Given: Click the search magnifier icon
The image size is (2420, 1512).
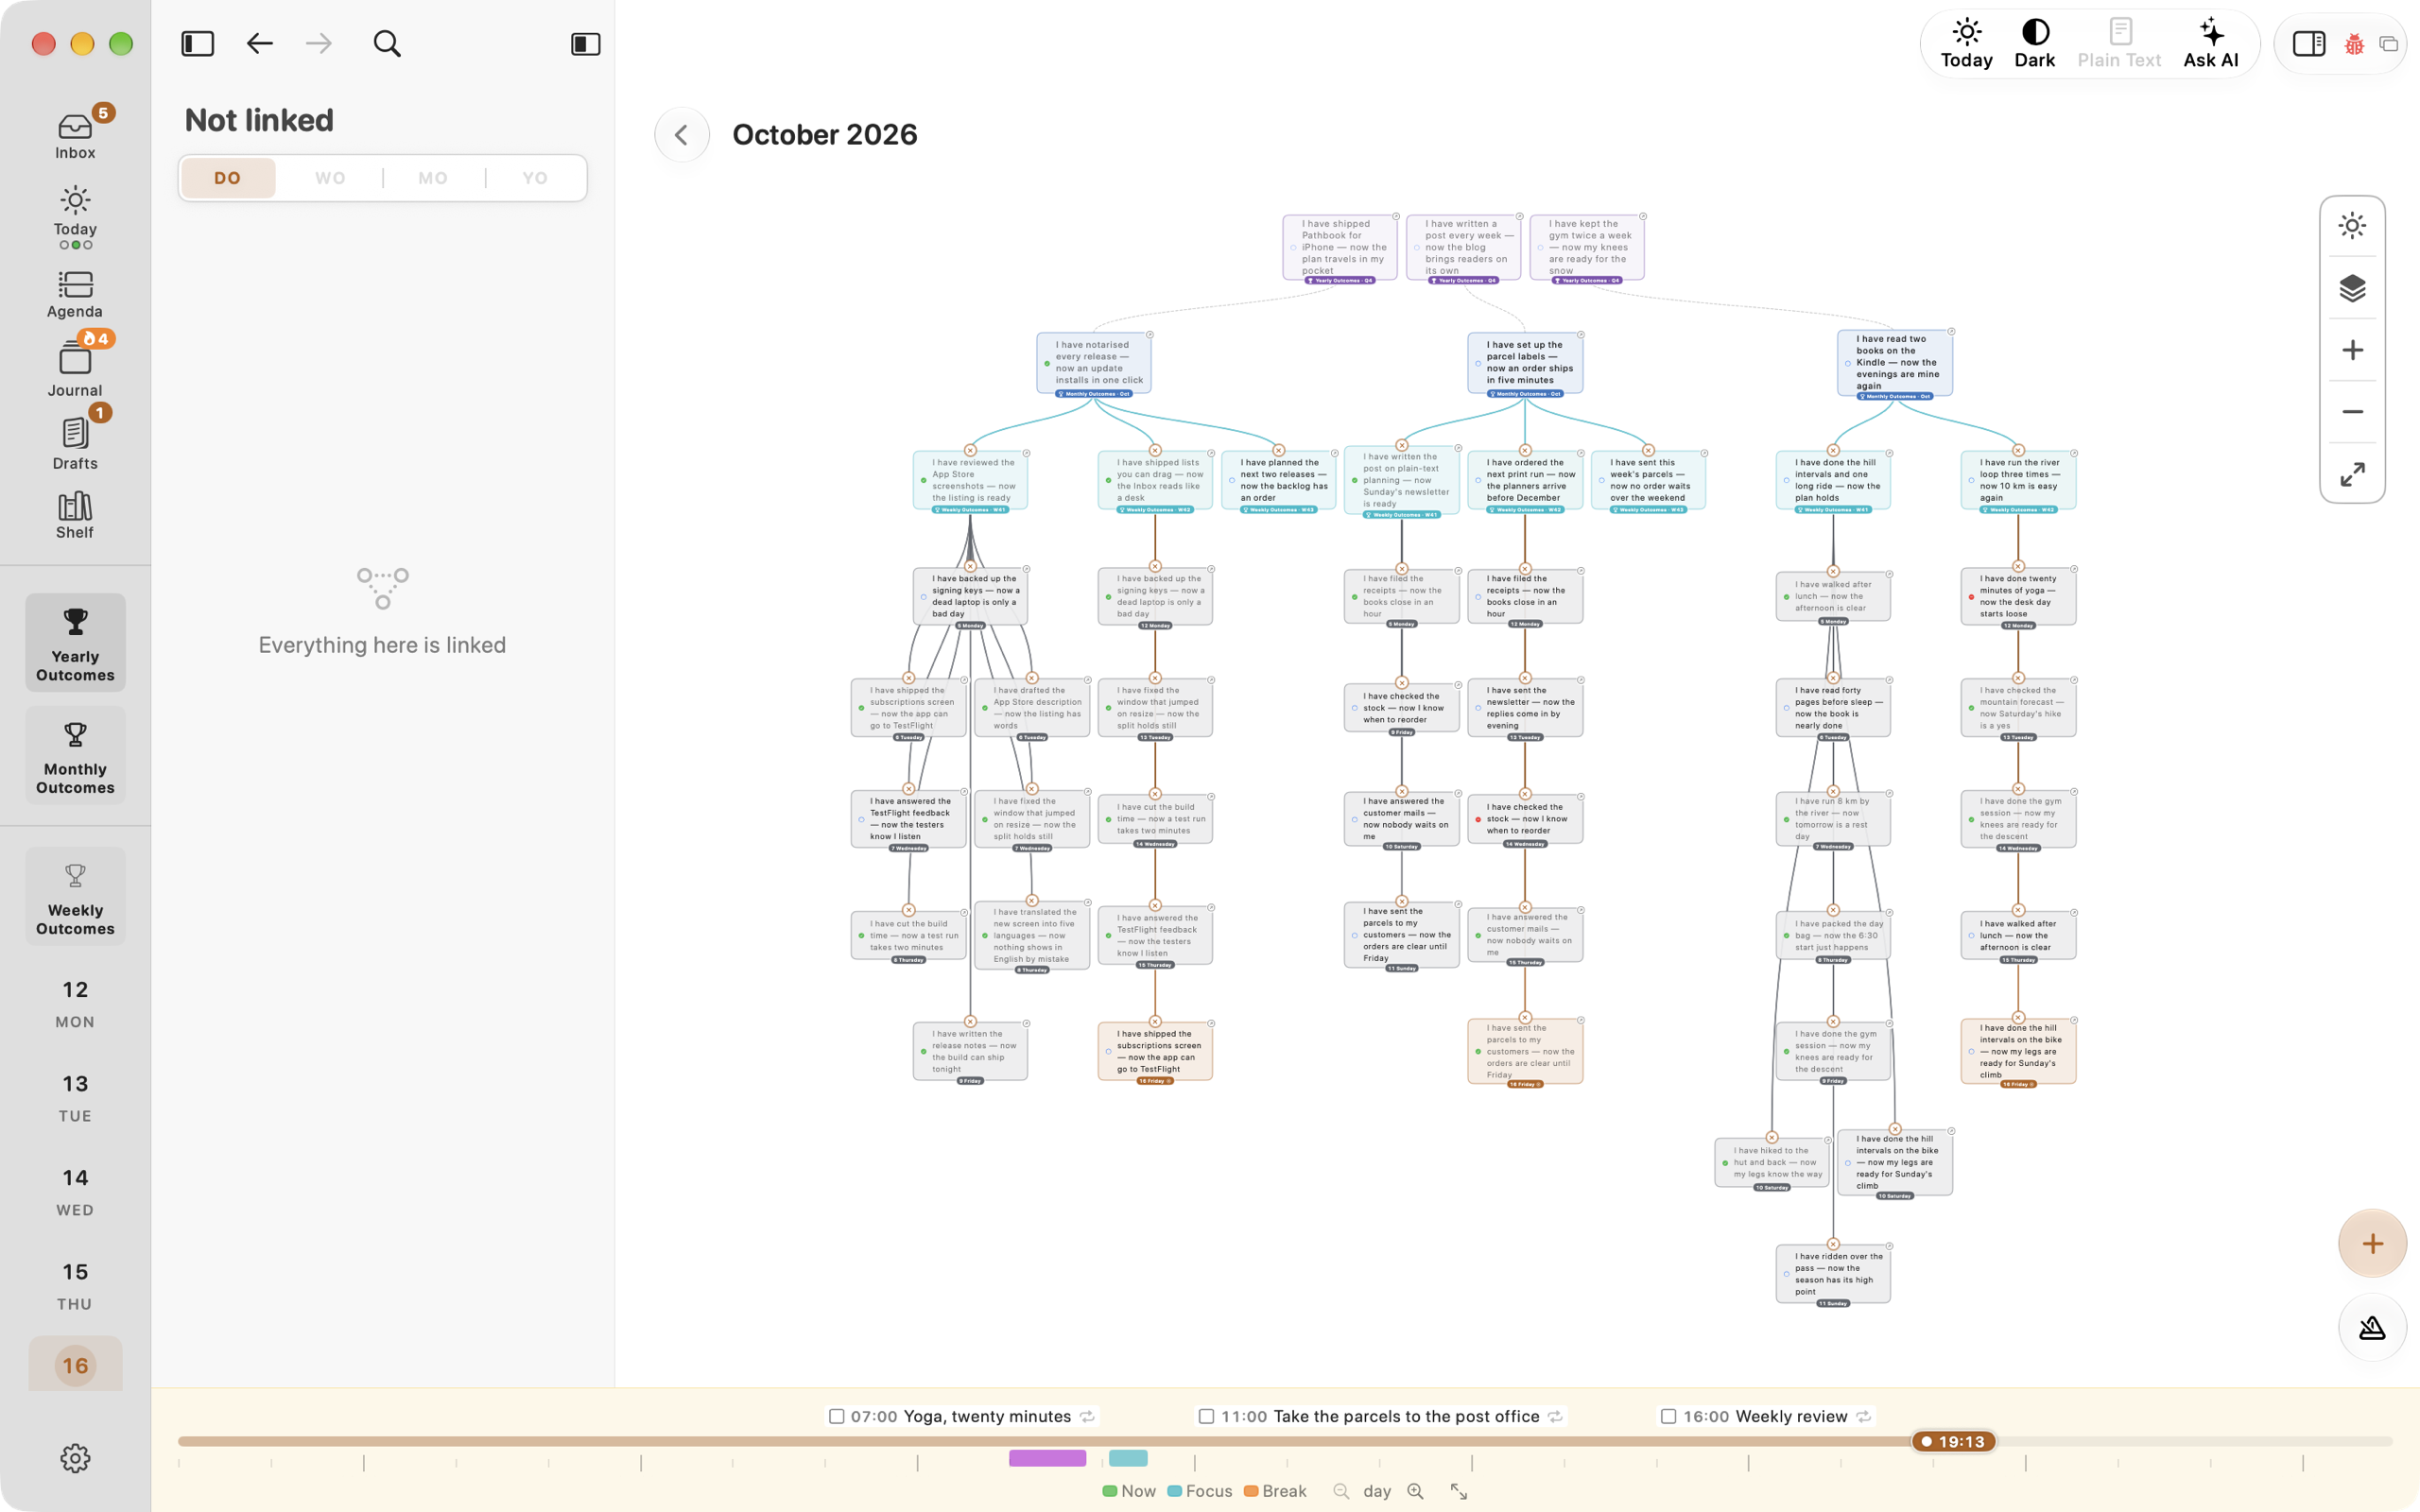Looking at the screenshot, I should click(387, 44).
